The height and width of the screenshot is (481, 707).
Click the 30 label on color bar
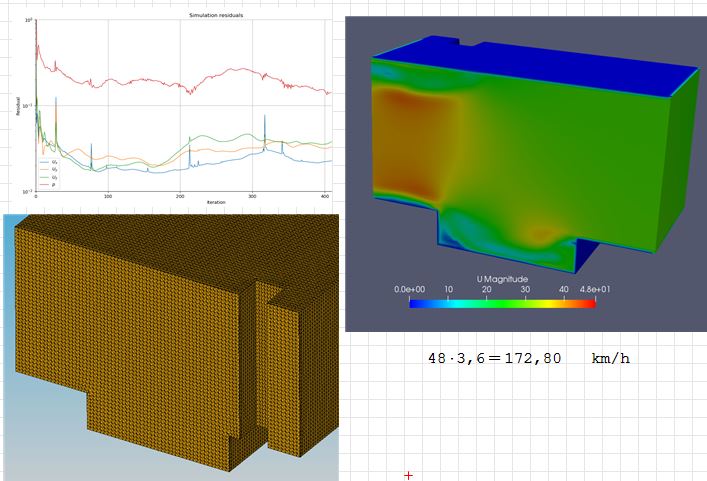[x=525, y=289]
